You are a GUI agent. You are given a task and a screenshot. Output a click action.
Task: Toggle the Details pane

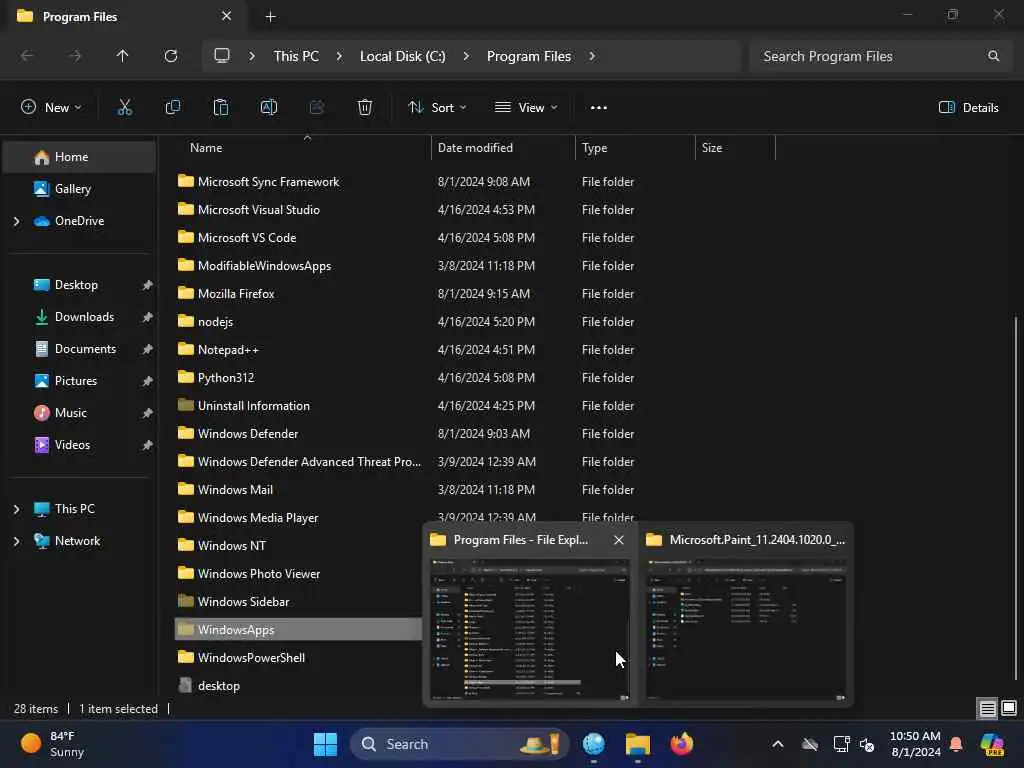[968, 108]
